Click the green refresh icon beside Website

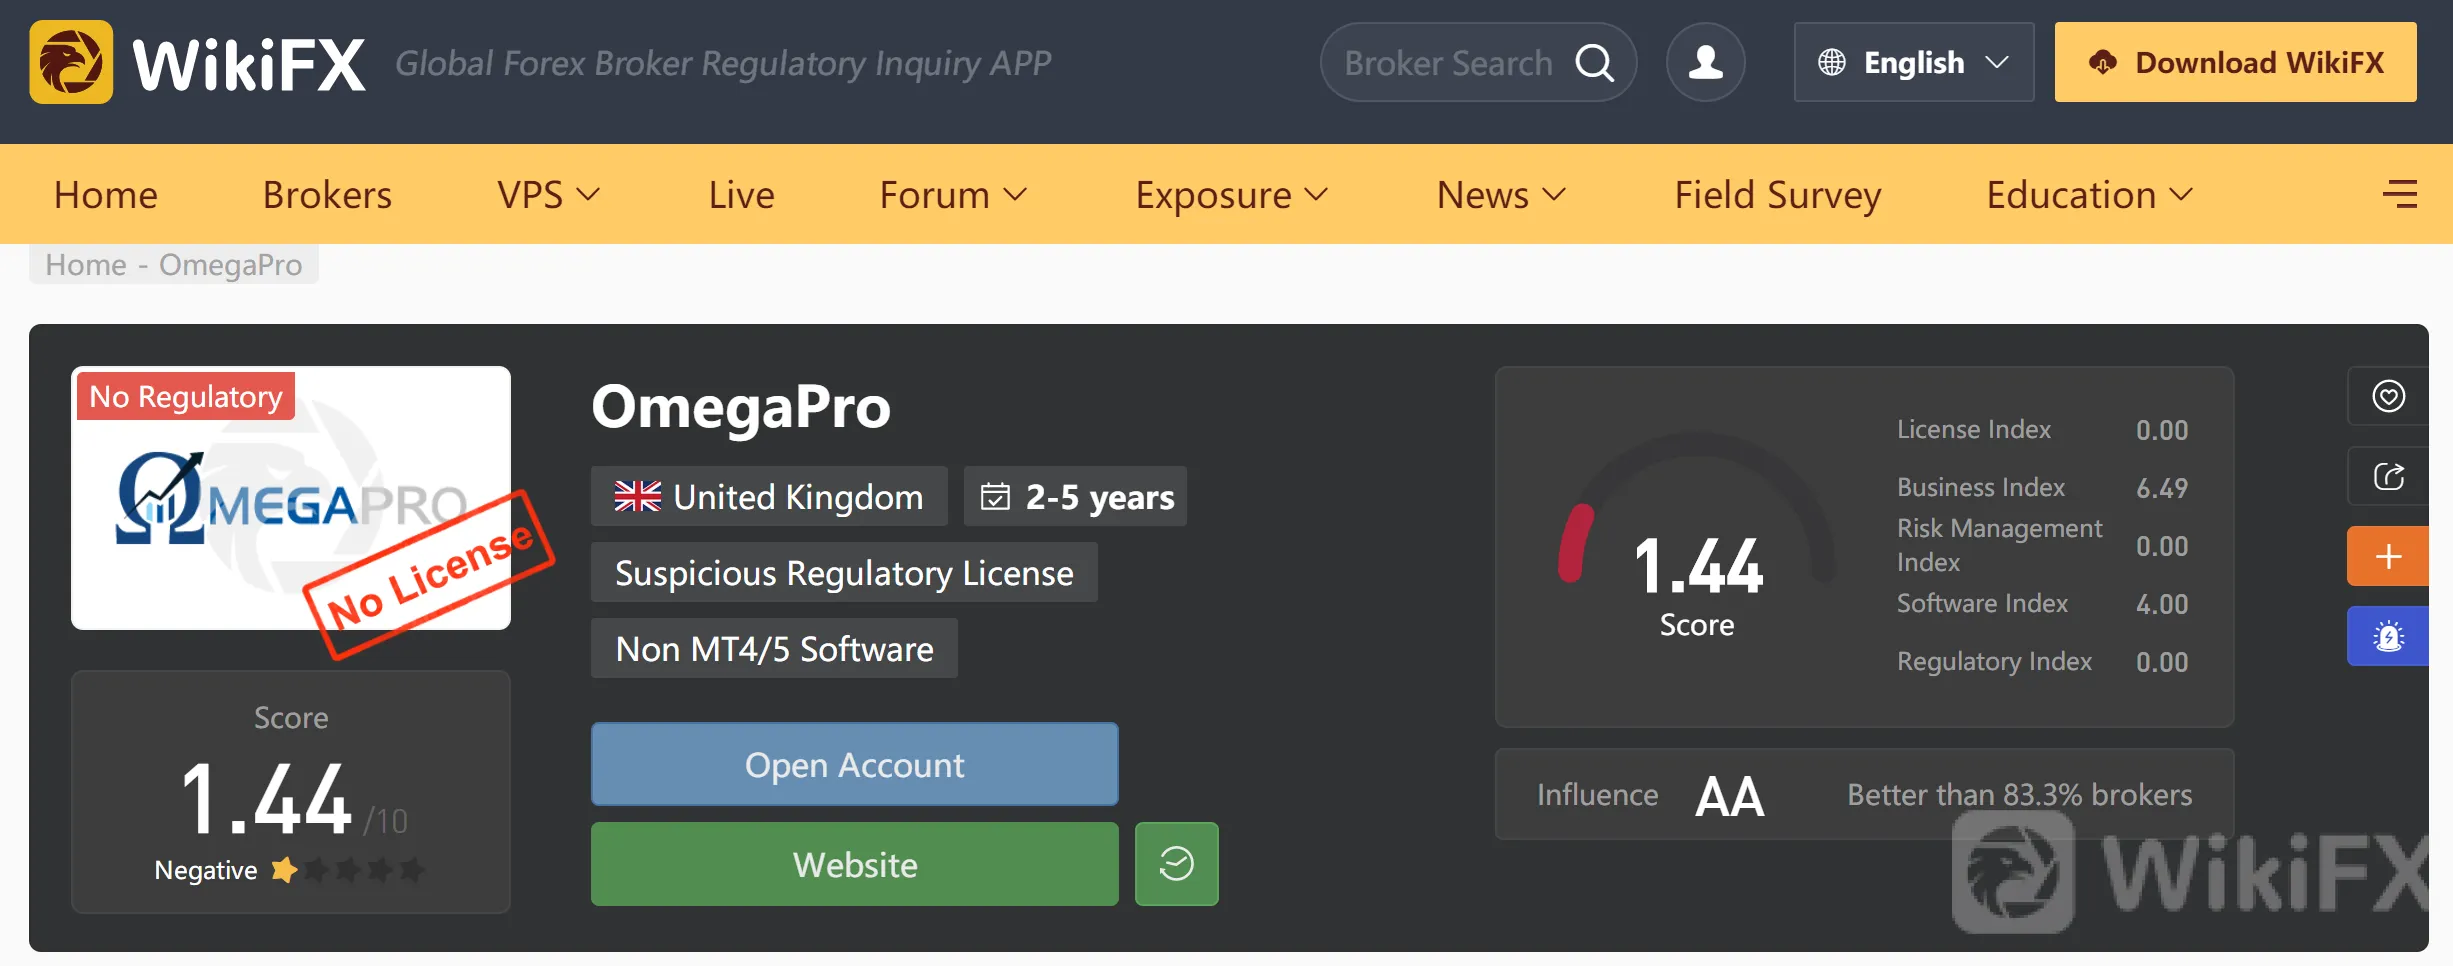pyautogui.click(x=1177, y=864)
